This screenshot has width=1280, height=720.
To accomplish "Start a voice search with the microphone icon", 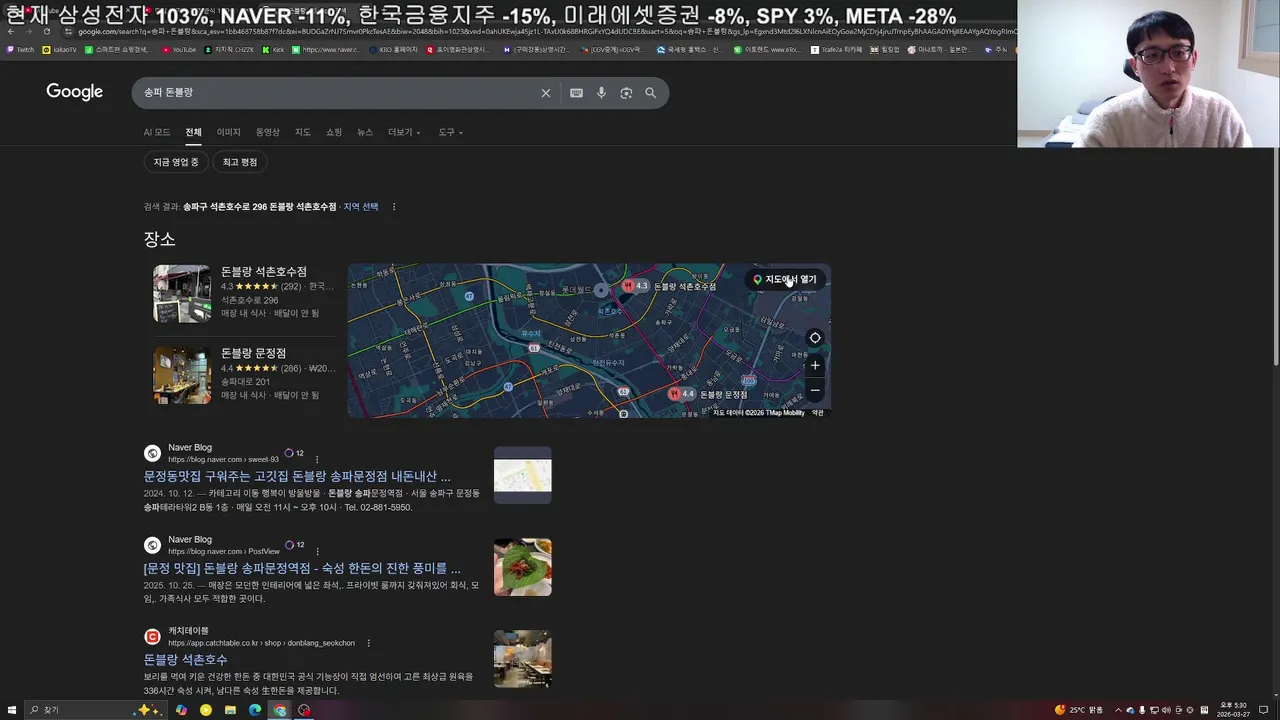I will pyautogui.click(x=601, y=93).
